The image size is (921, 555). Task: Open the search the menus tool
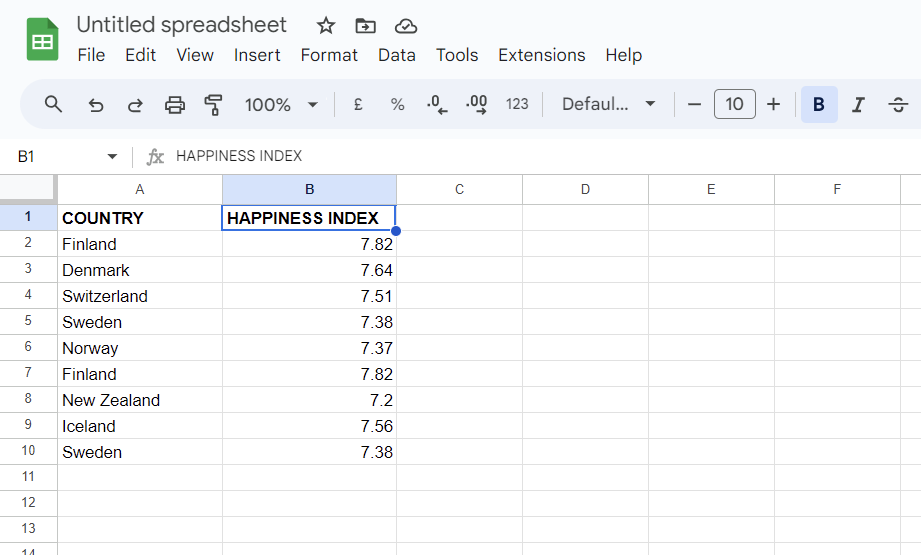click(x=54, y=104)
